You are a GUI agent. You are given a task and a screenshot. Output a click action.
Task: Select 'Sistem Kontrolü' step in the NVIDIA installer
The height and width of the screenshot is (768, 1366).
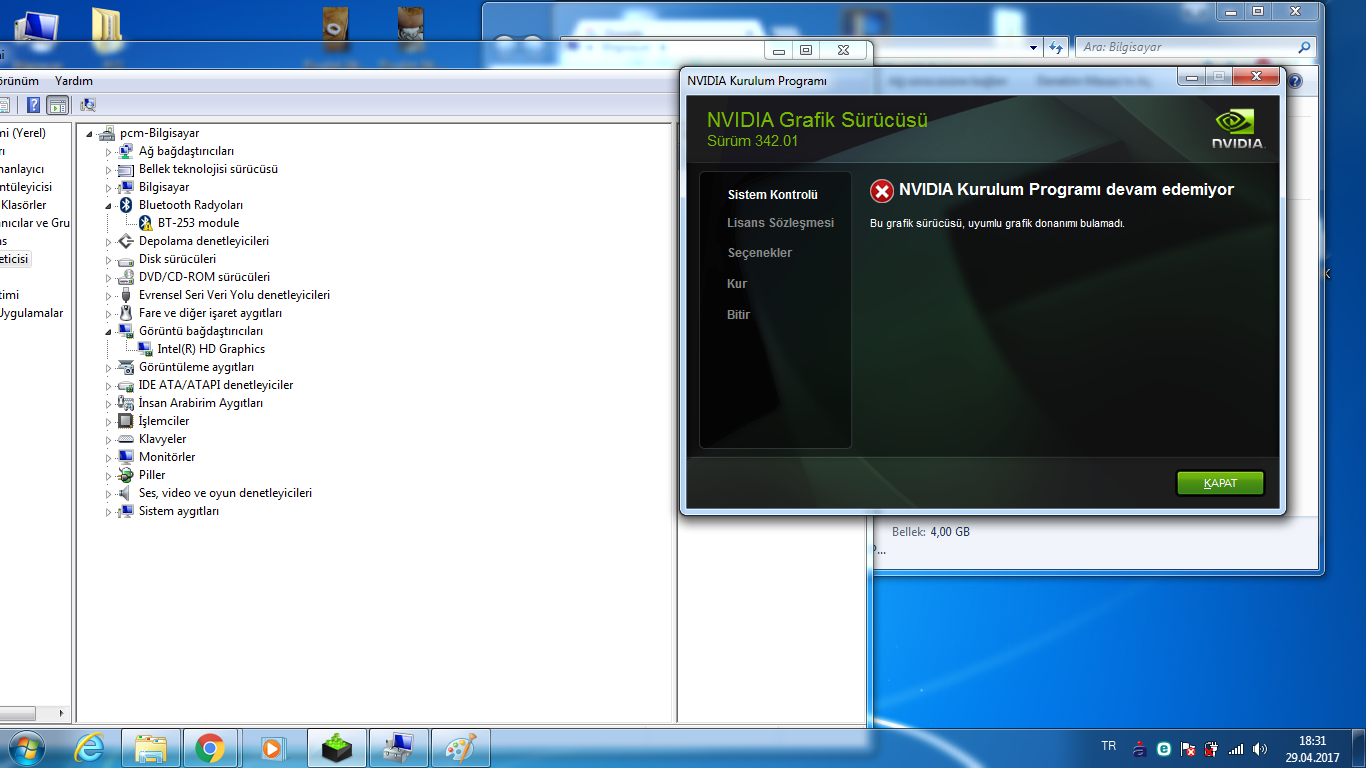pyautogui.click(x=773, y=195)
